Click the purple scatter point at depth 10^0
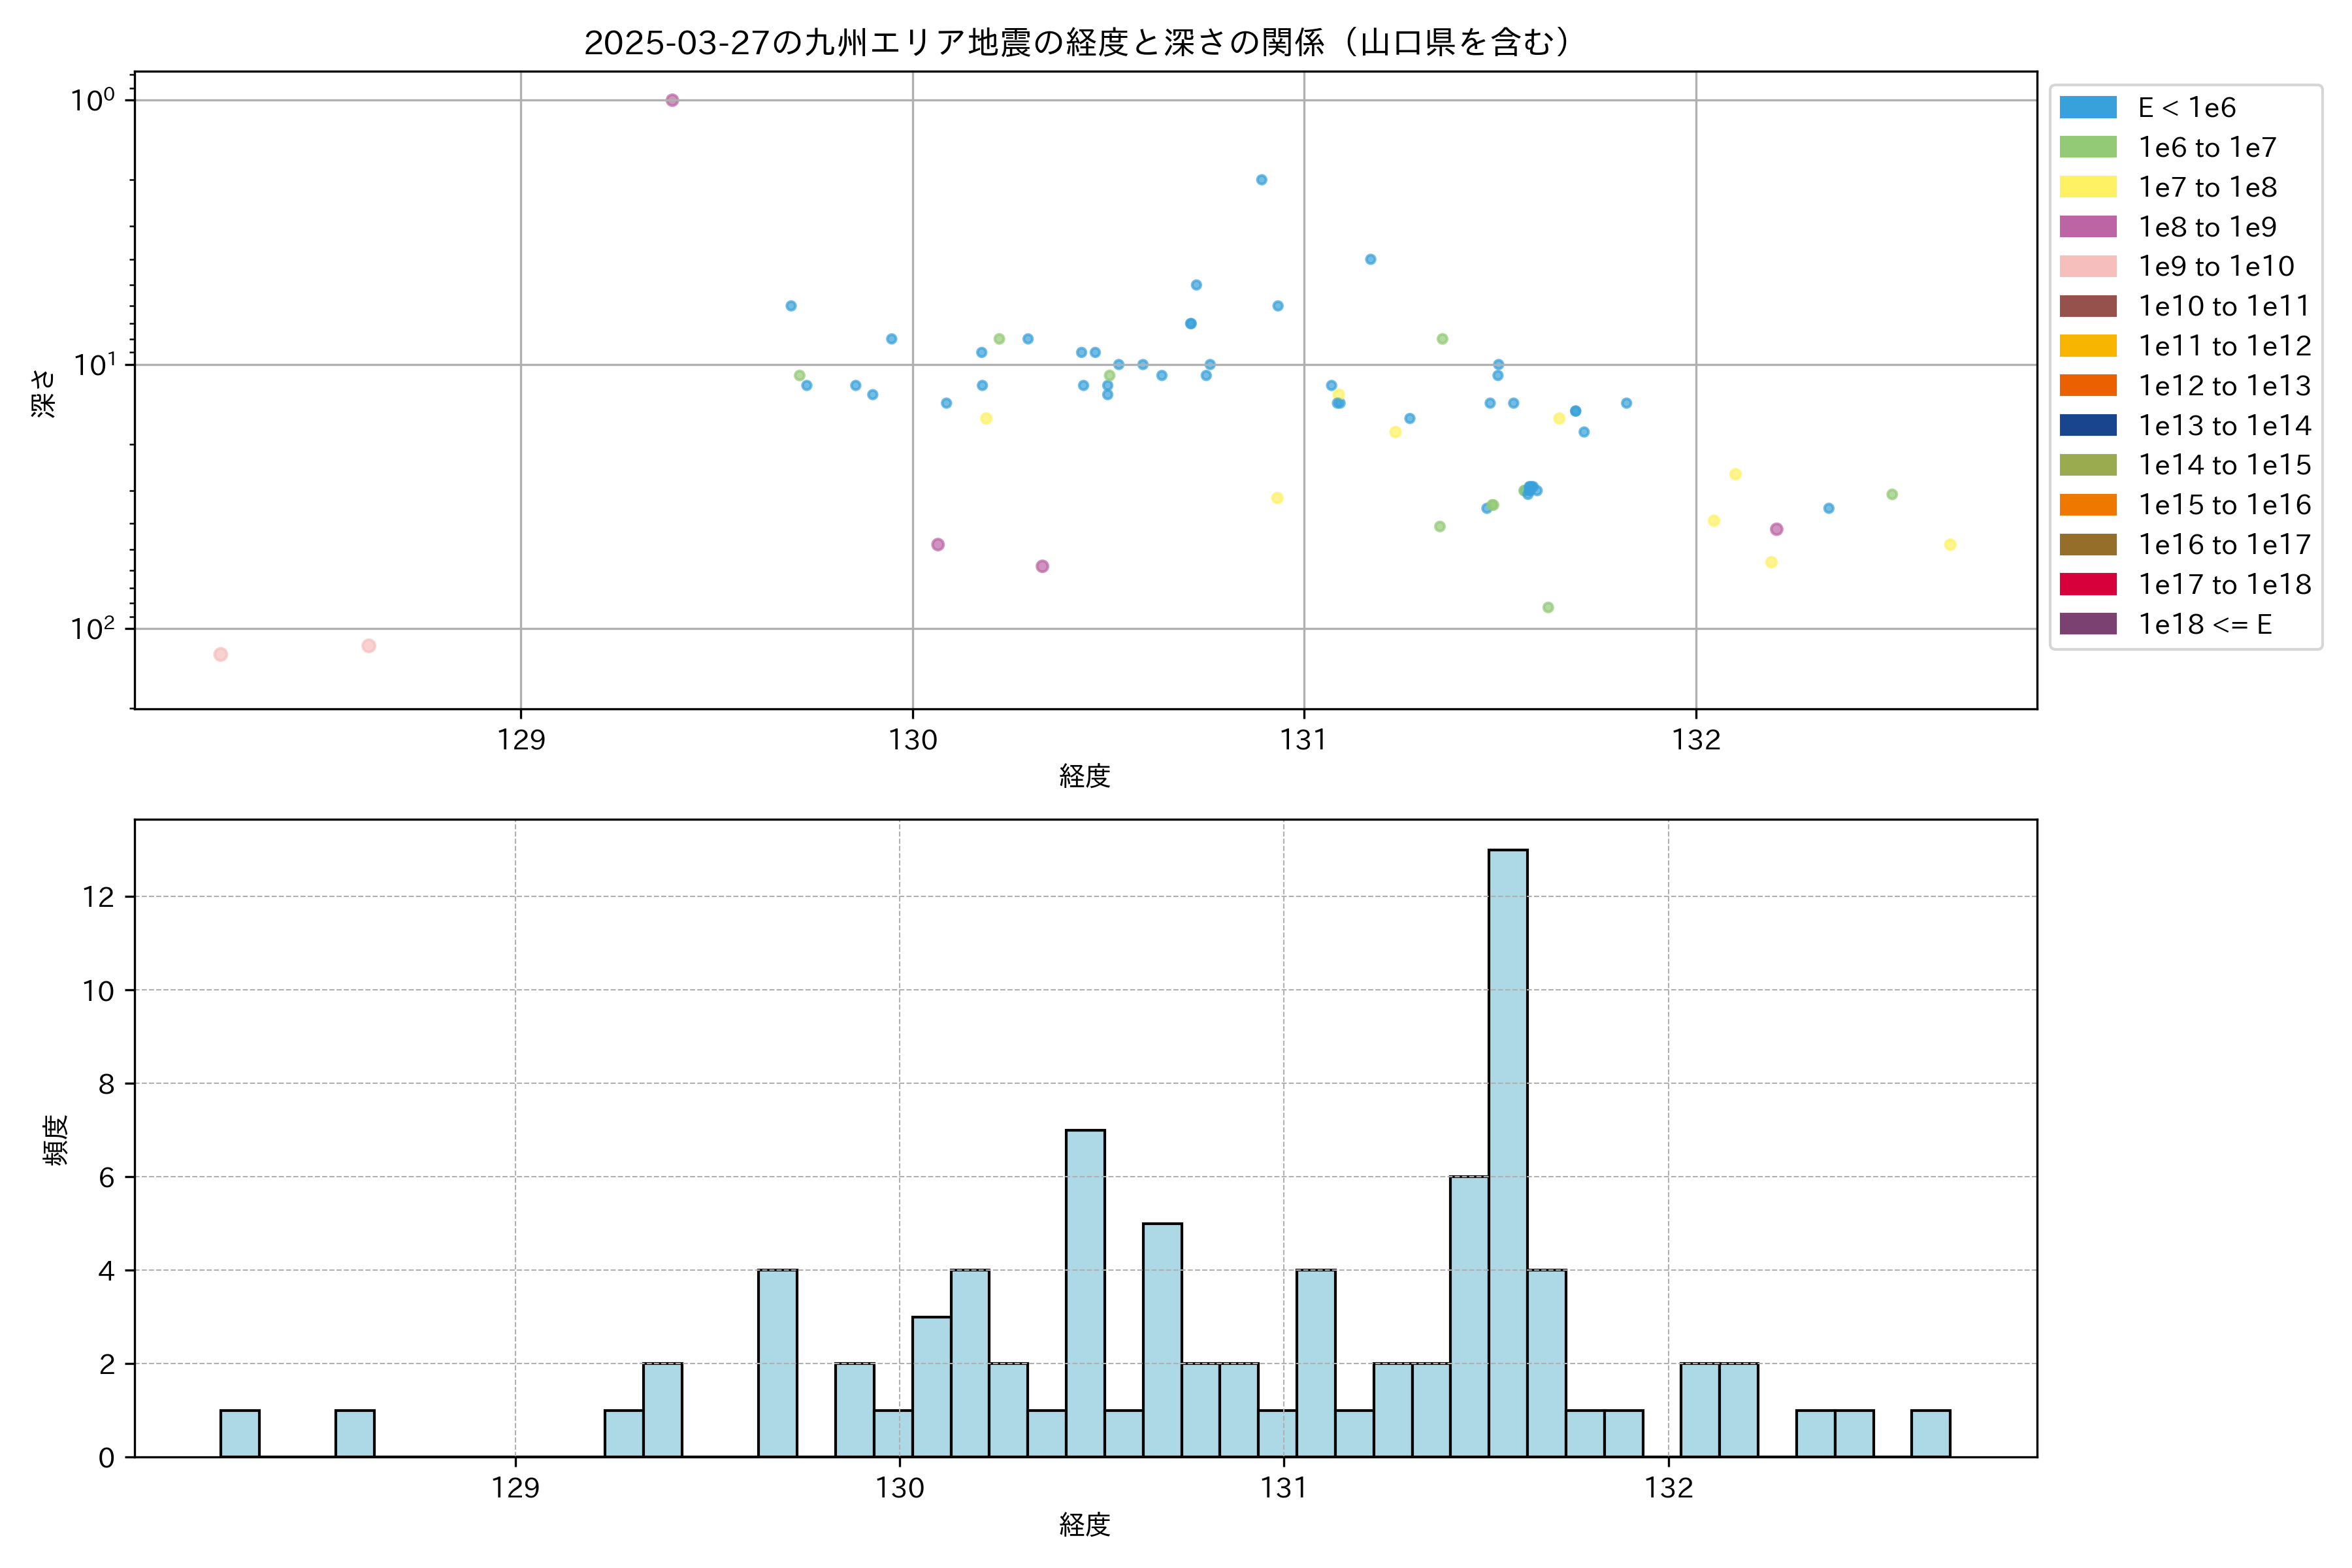 [672, 100]
